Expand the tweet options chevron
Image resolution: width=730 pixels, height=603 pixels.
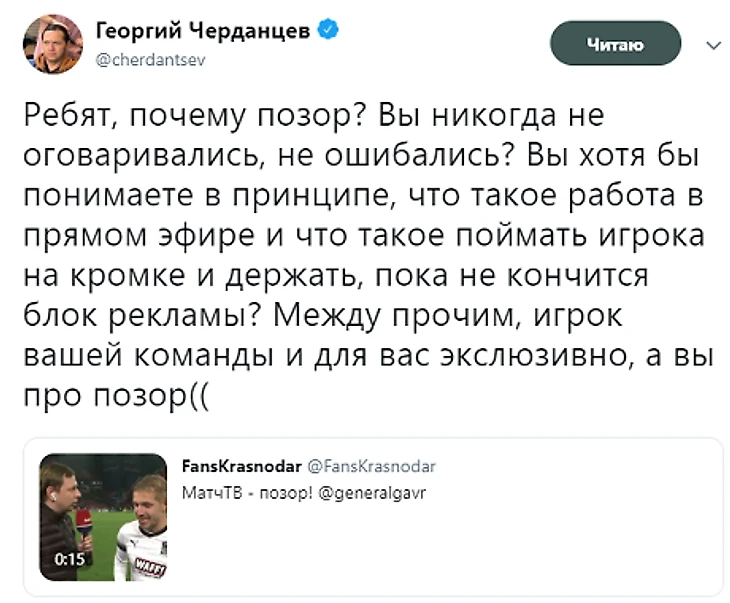point(713,45)
